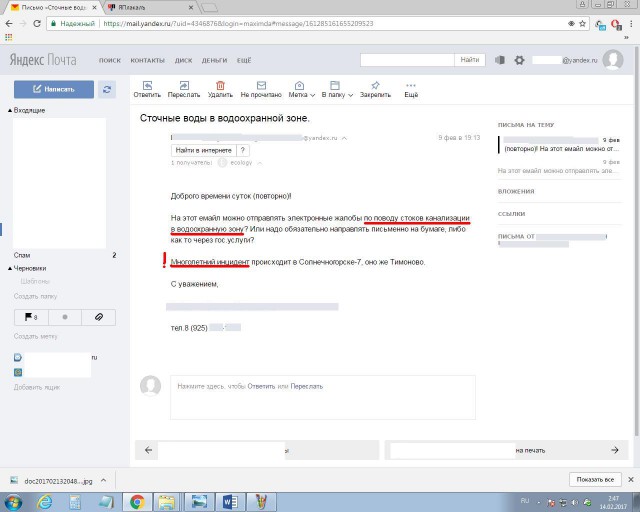640x512 pixels.
Task: Go to next message arrow
Action: point(615,450)
